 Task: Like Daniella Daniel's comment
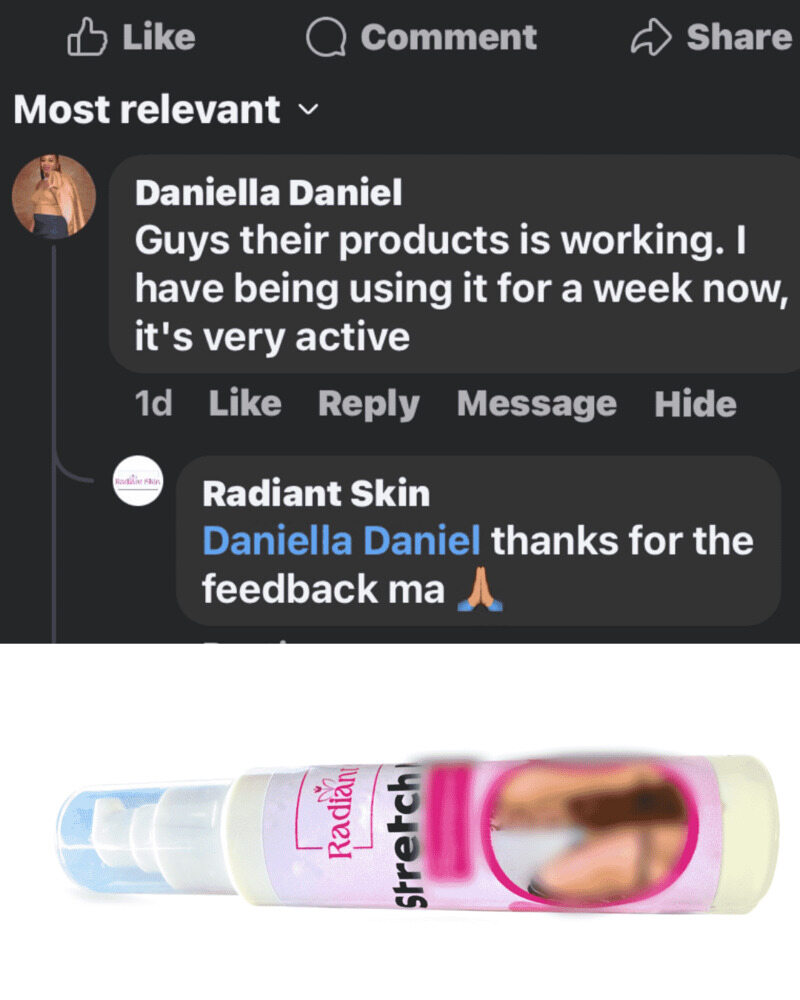245,404
